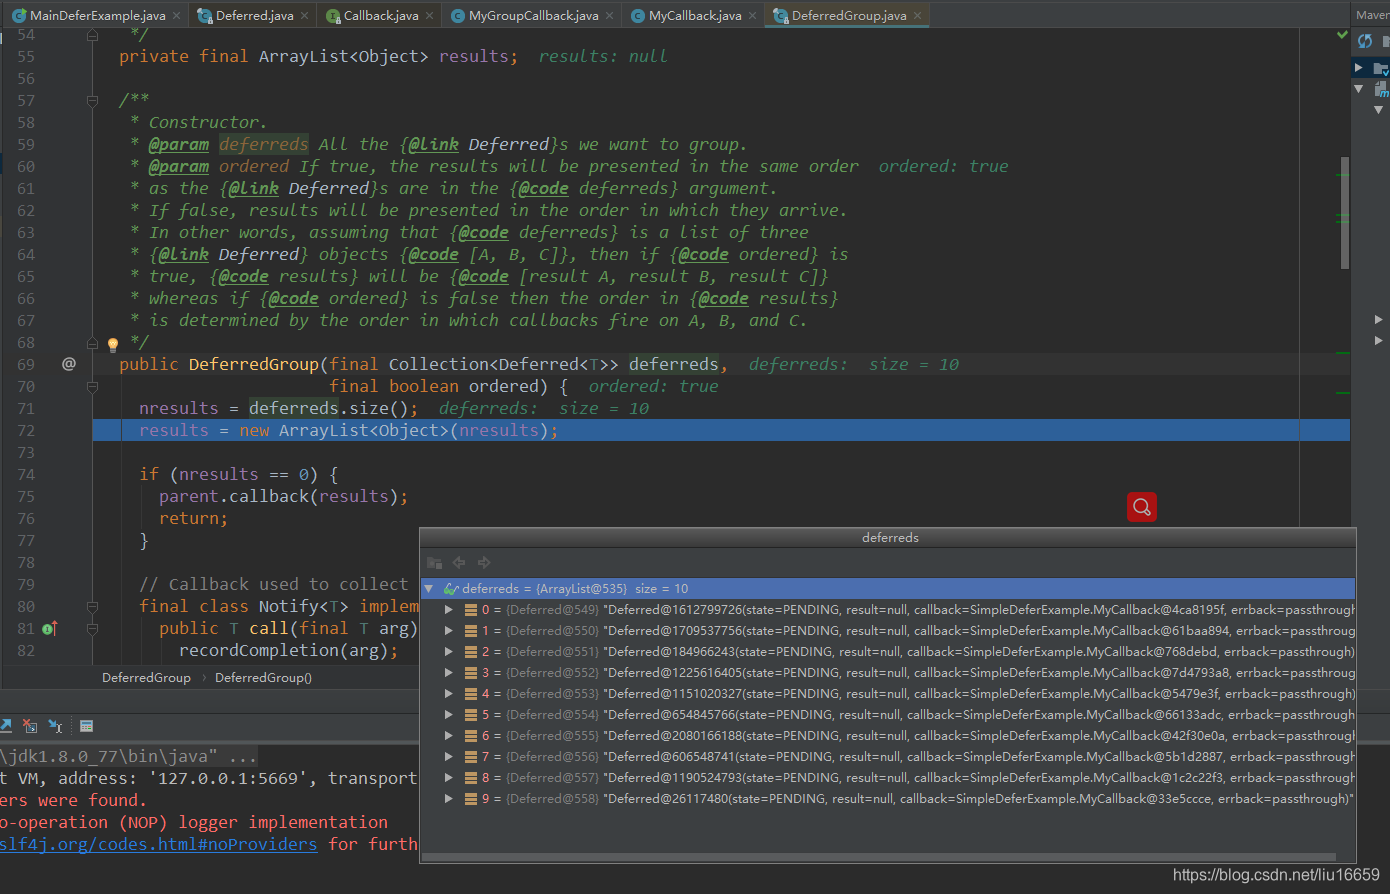The width and height of the screenshot is (1390, 894).
Task: Click the @ gutter marker on line 69
Action: click(x=69, y=364)
